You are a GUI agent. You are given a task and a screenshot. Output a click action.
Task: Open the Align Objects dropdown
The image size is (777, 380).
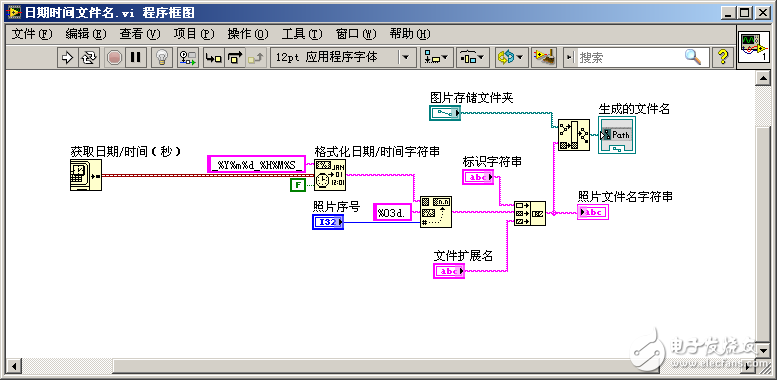tap(436, 57)
